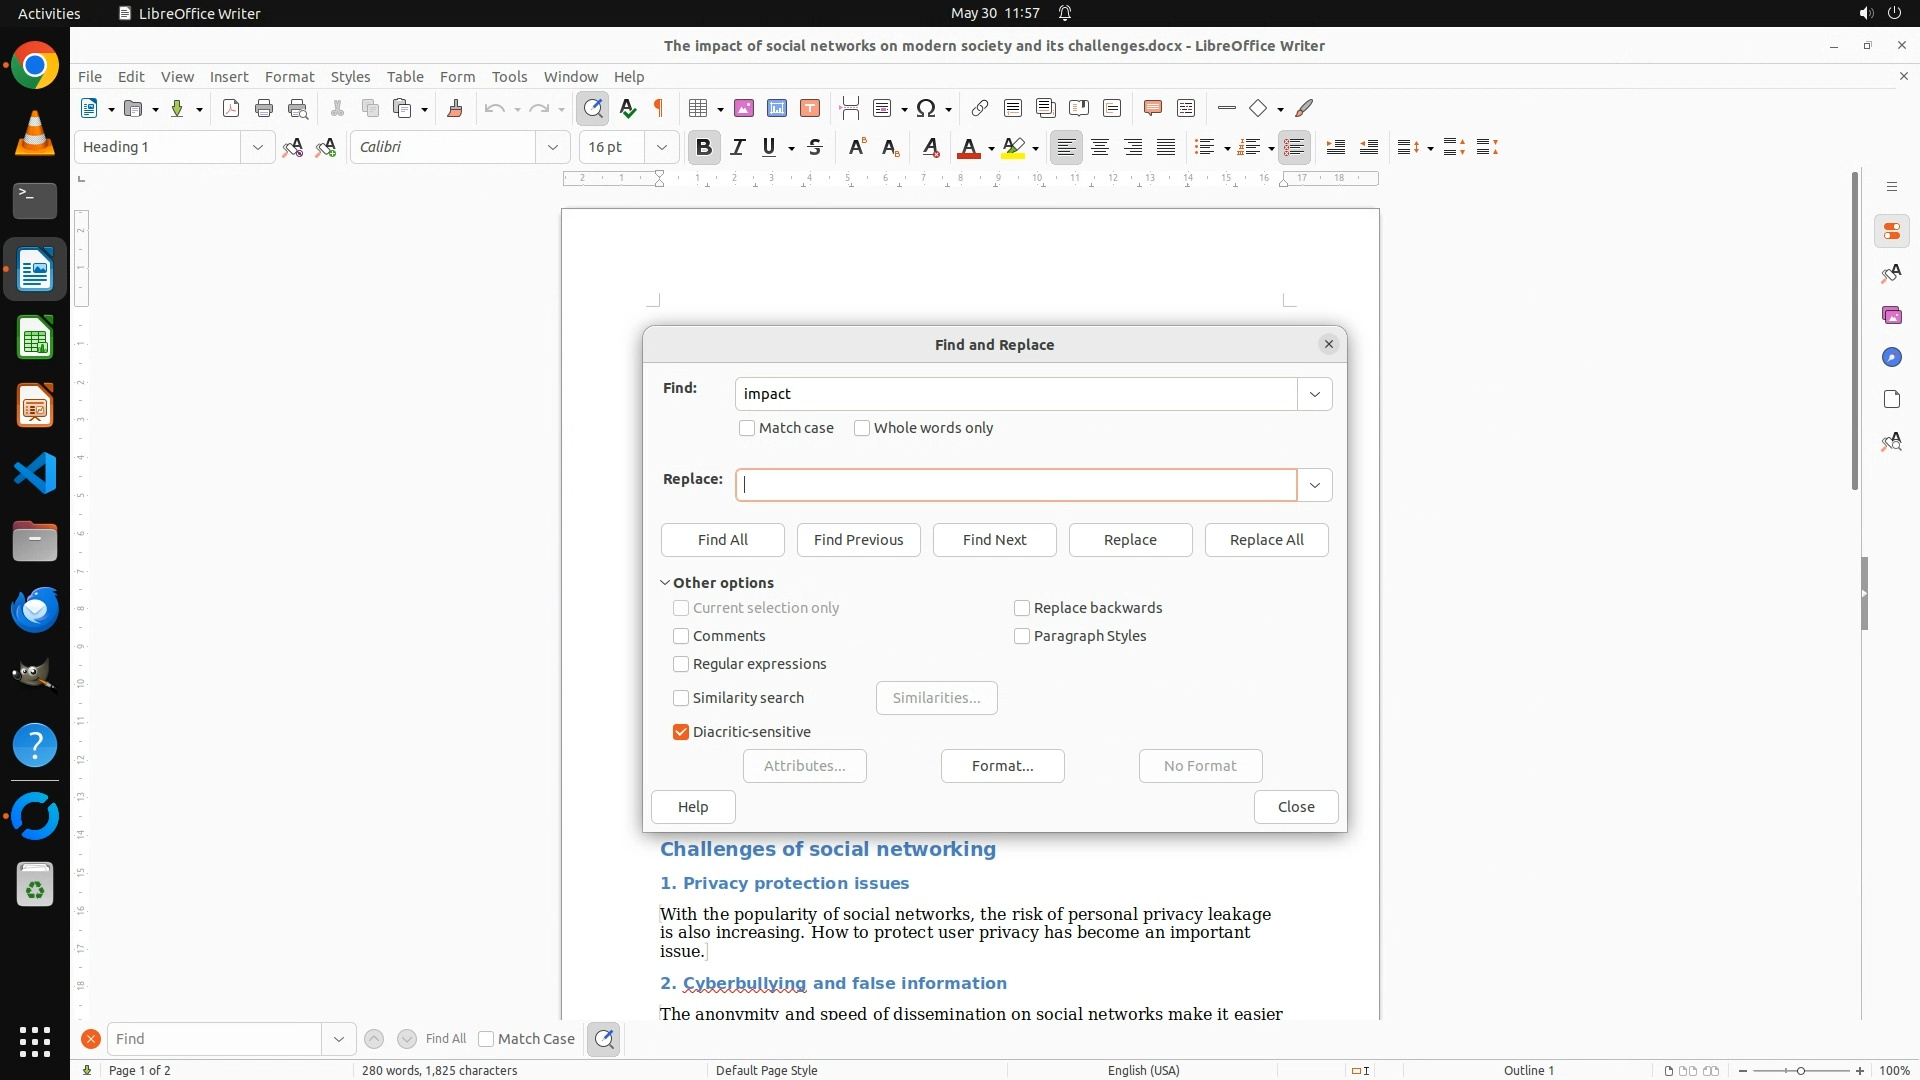This screenshot has width=1920, height=1080.
Task: Toggle formatting marks pilcrow icon
Action: (x=659, y=108)
